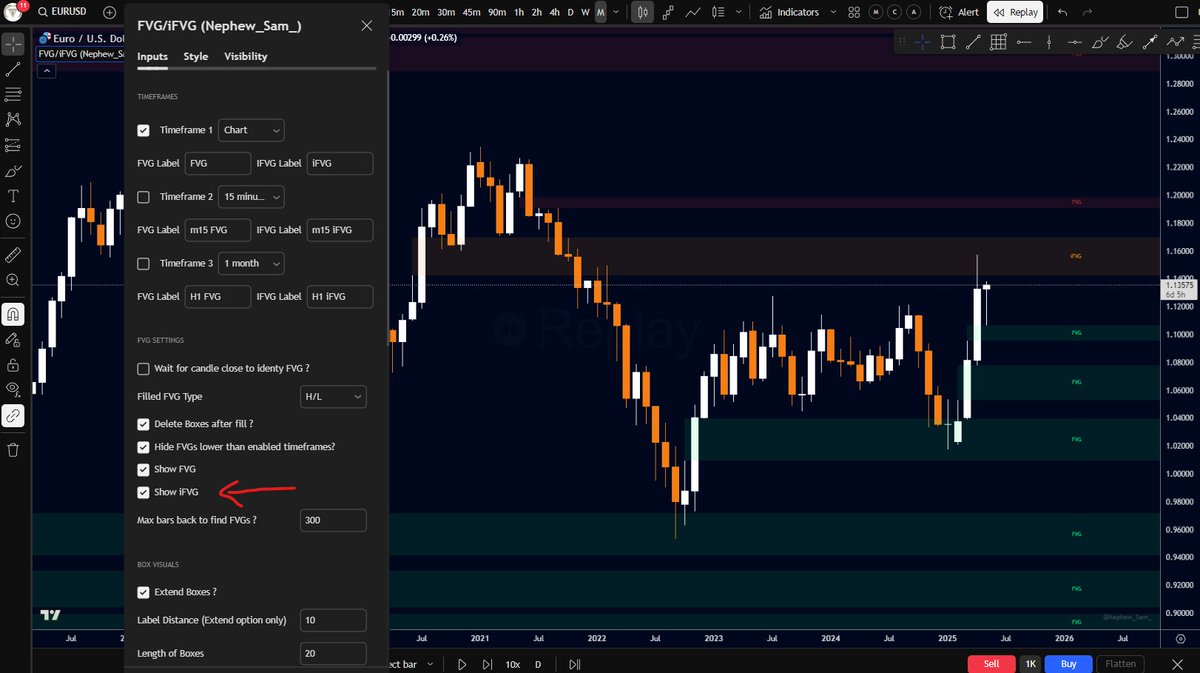This screenshot has height=673, width=1200.
Task: Check Wait for candle close option
Action: [143, 369]
